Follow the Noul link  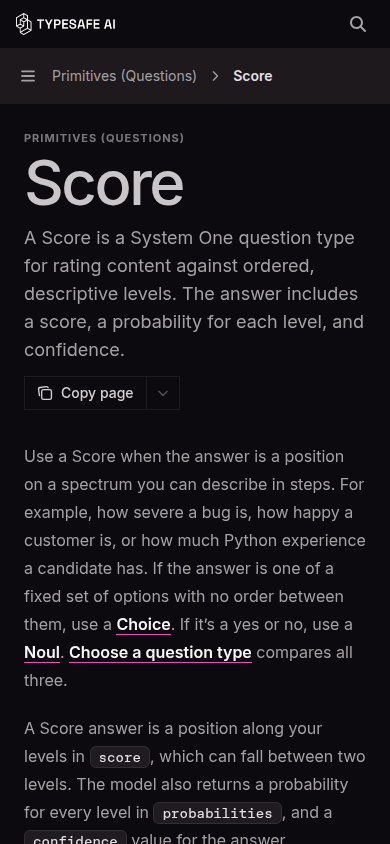click(41, 652)
